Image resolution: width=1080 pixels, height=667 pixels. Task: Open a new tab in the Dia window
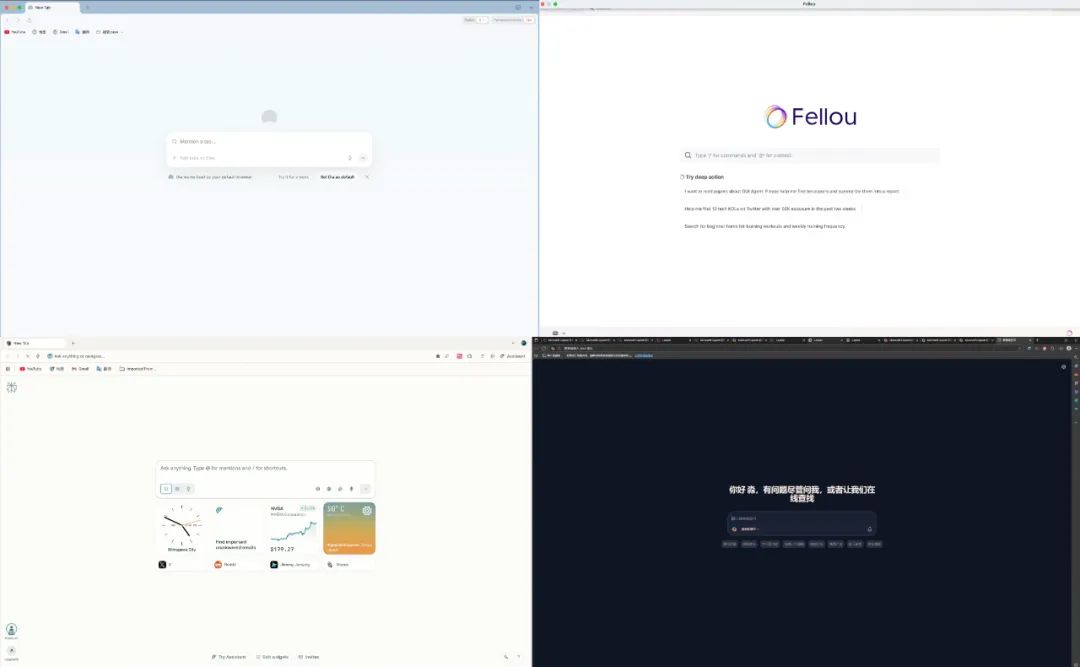coord(87,8)
